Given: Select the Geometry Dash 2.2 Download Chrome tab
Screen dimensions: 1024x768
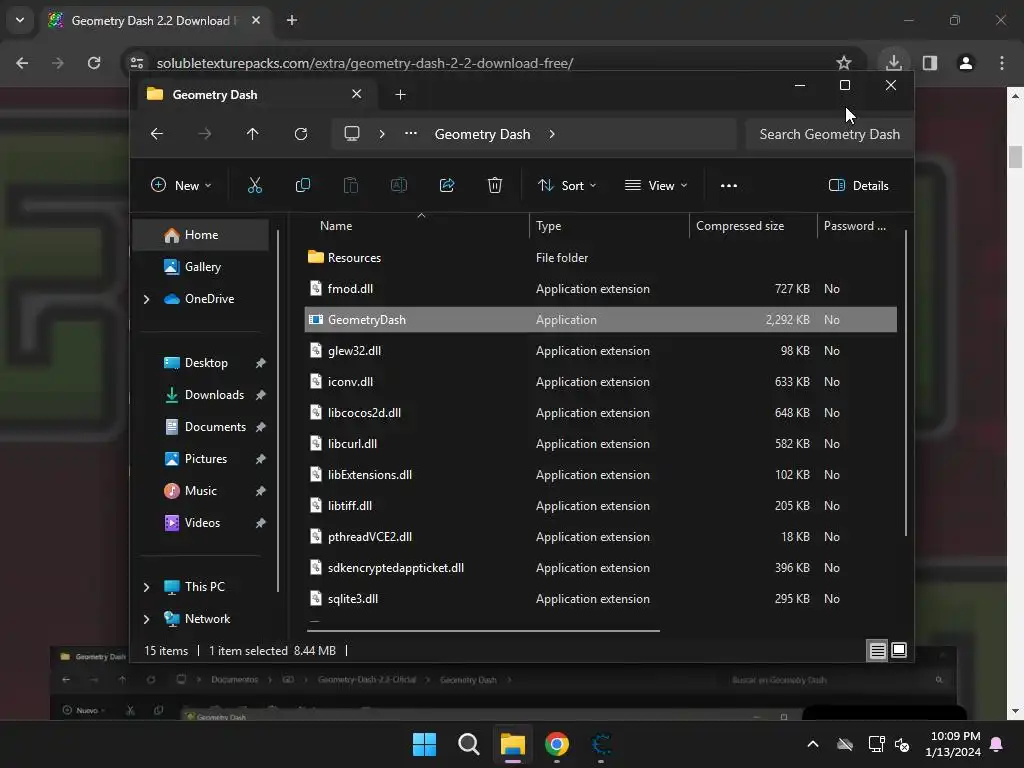Looking at the screenshot, I should click(x=157, y=20).
